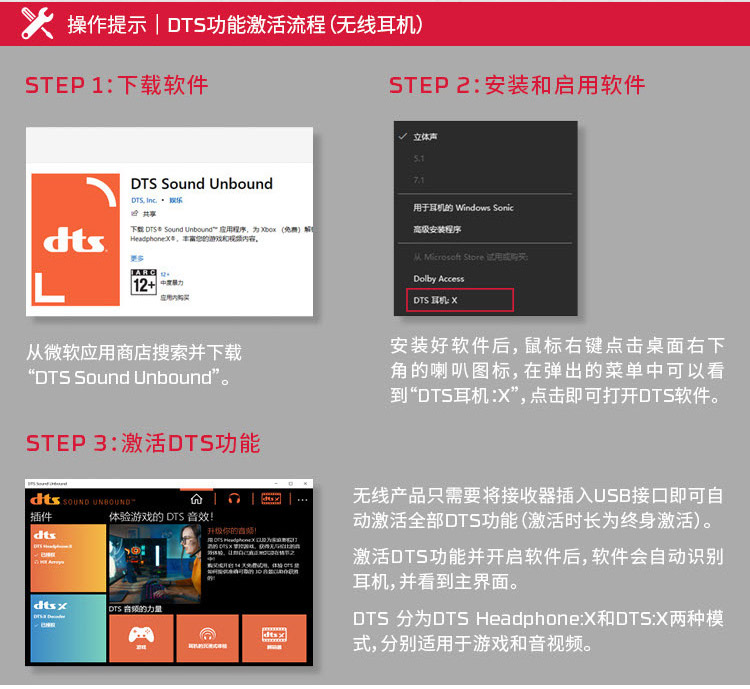Click the 更多 link in Store description
The height and width of the screenshot is (689, 750).
[137, 258]
